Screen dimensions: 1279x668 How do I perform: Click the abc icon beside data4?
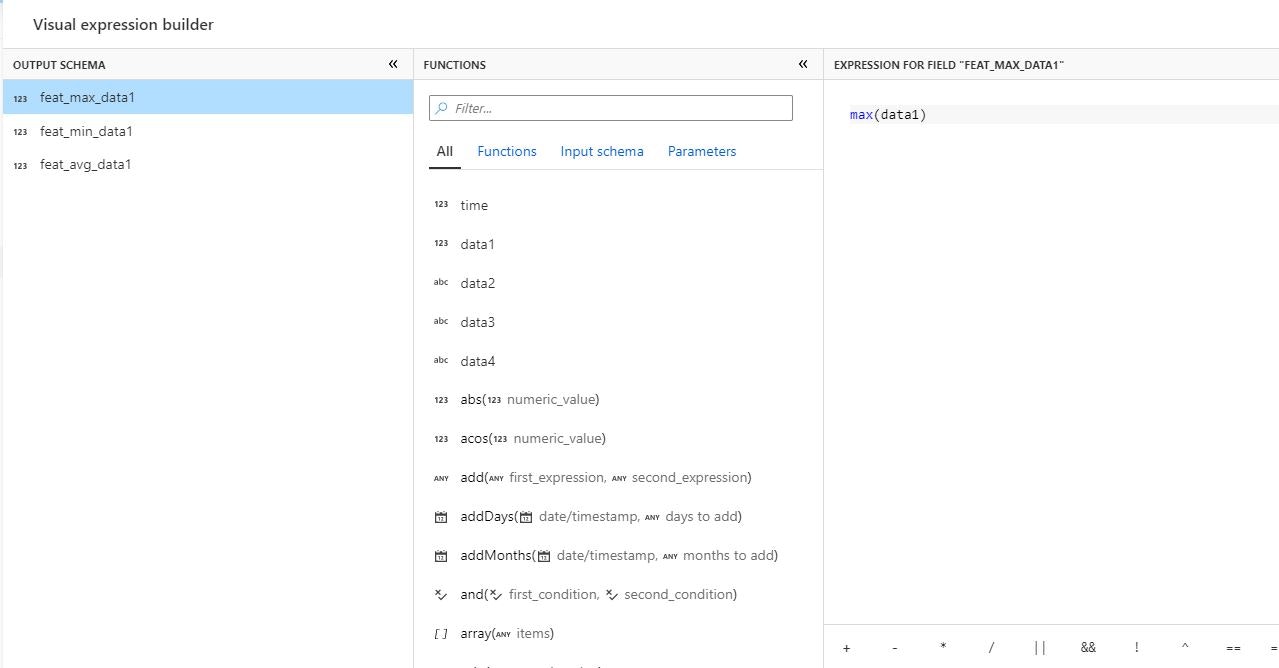coord(440,360)
